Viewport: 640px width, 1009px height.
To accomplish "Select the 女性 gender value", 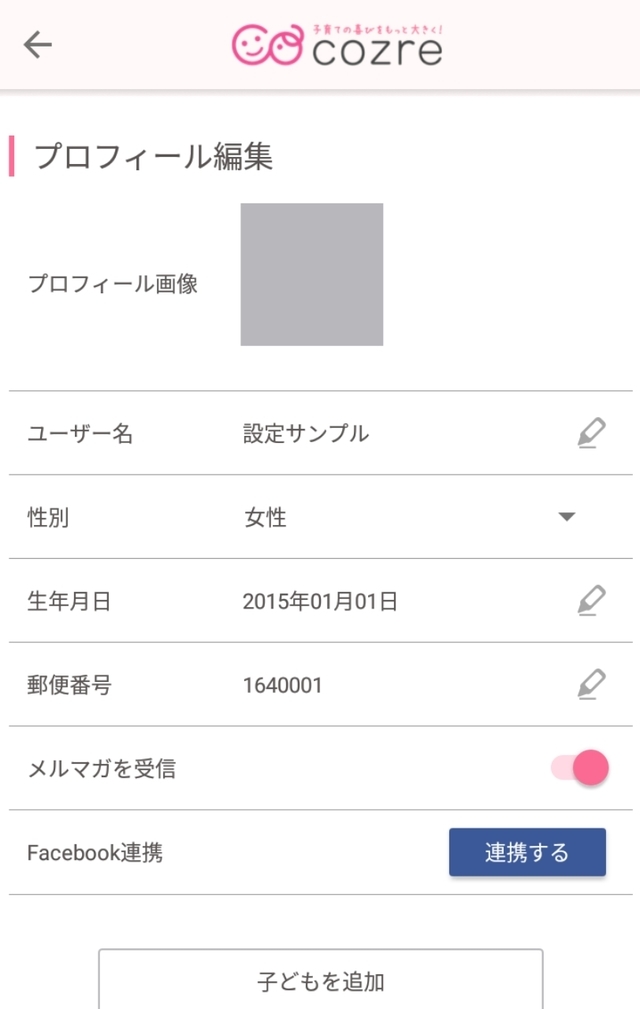I will click(266, 517).
